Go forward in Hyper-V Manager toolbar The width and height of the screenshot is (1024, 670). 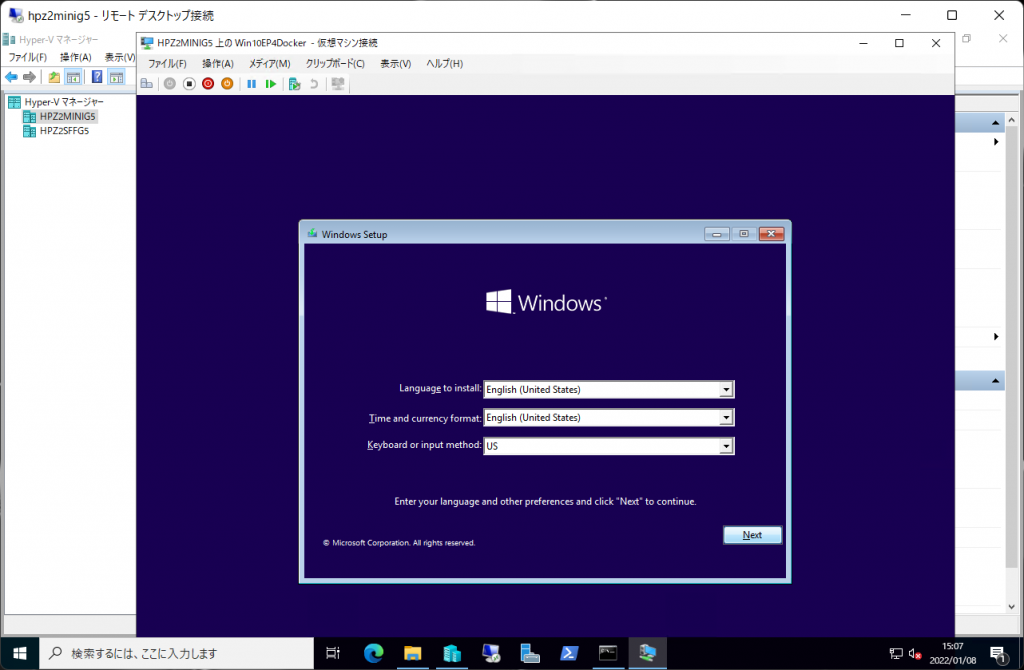tap(29, 77)
